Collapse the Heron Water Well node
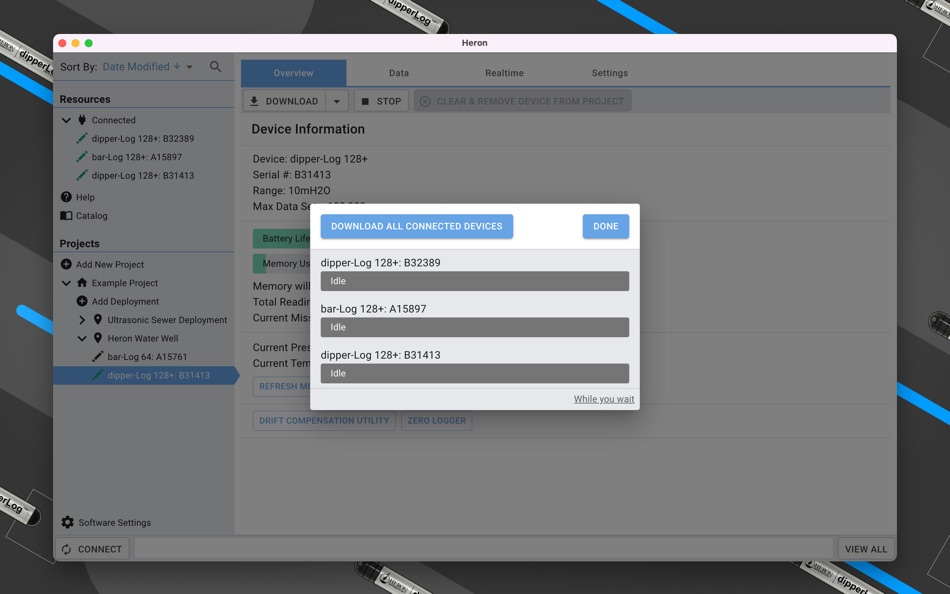The image size is (950, 594). pyautogui.click(x=82, y=338)
